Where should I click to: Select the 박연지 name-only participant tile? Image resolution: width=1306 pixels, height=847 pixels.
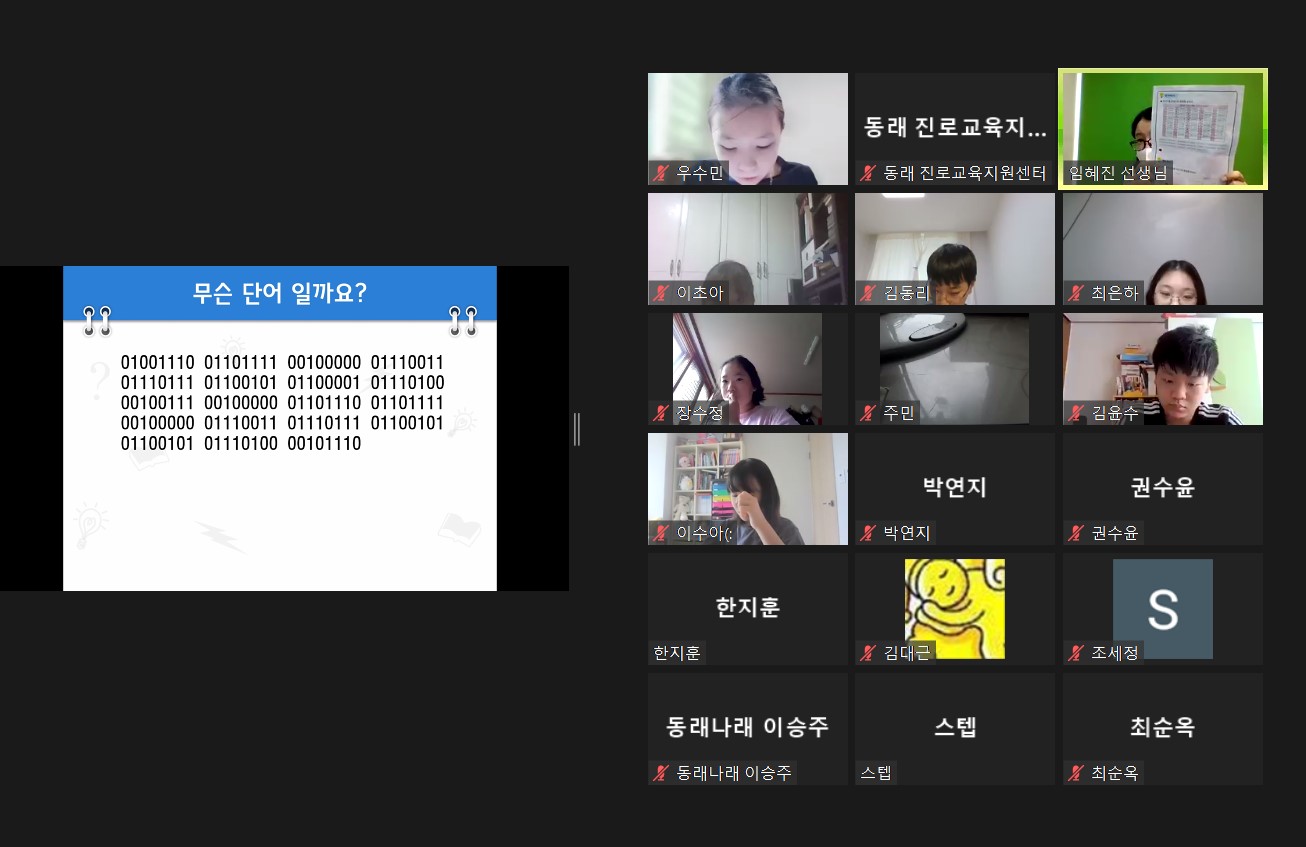[x=955, y=489]
